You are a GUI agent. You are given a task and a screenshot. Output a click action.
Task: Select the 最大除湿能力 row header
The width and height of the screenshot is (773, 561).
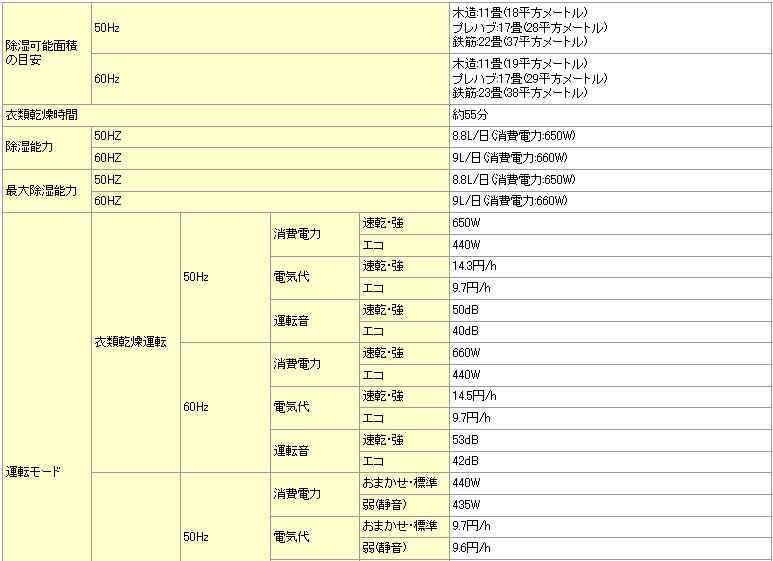point(47,191)
